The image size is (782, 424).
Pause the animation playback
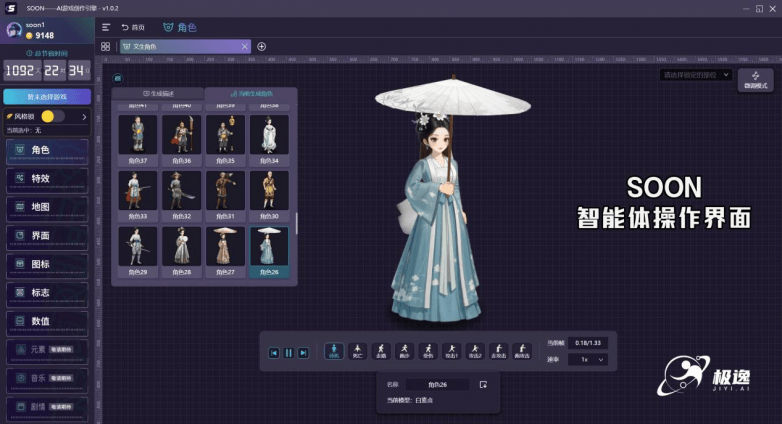(288, 353)
